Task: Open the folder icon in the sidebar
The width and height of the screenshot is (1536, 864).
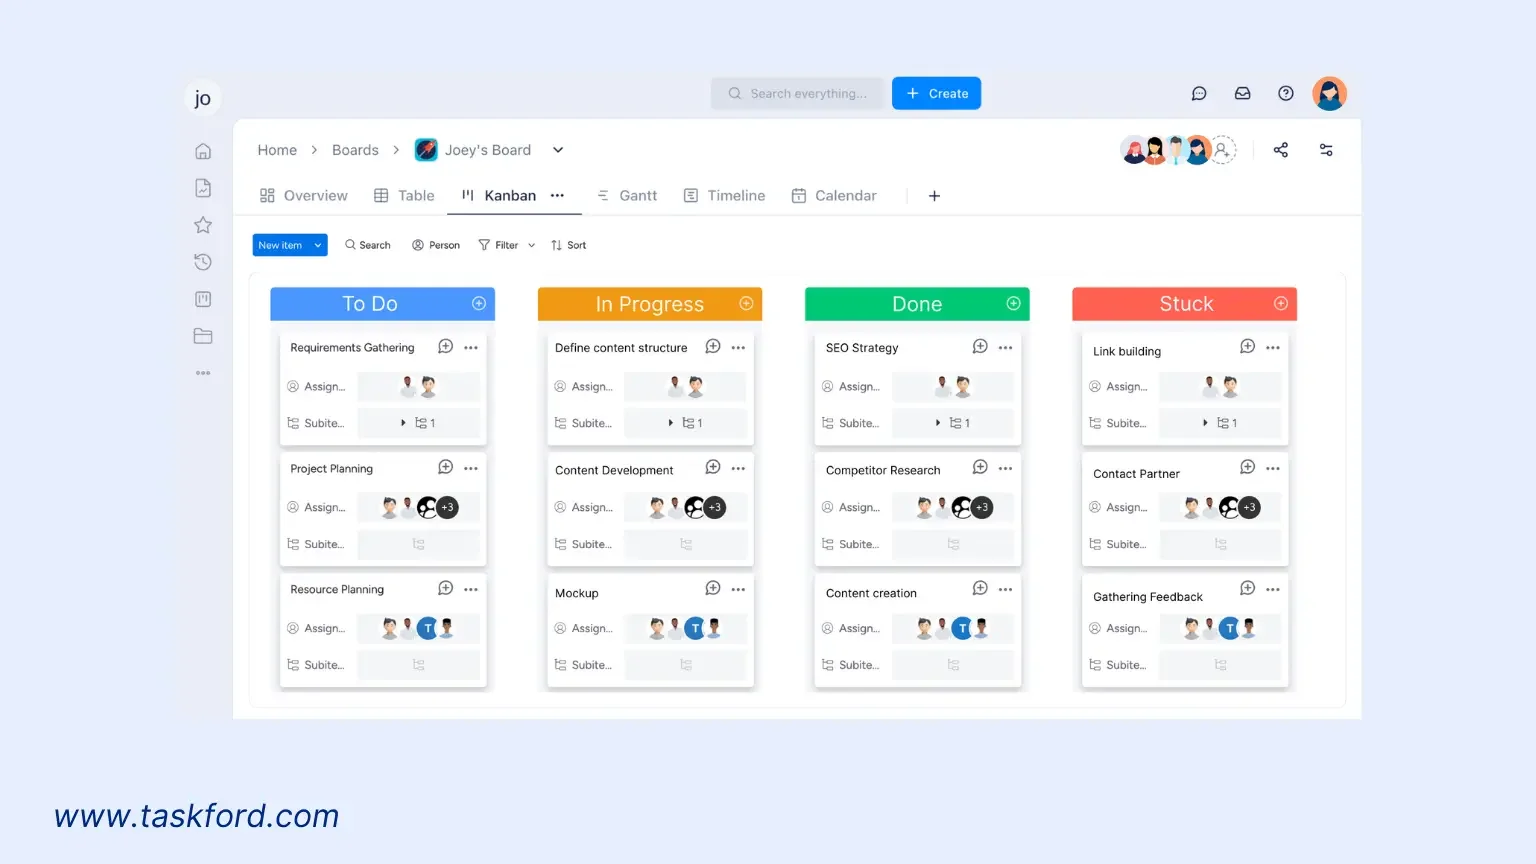Action: pyautogui.click(x=203, y=336)
